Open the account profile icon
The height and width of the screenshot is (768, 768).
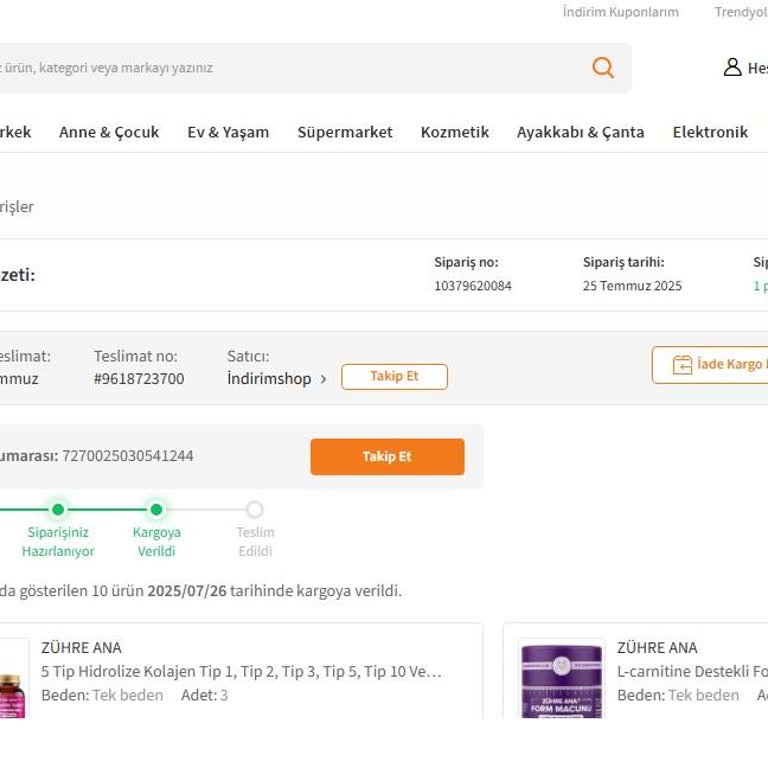coord(732,67)
